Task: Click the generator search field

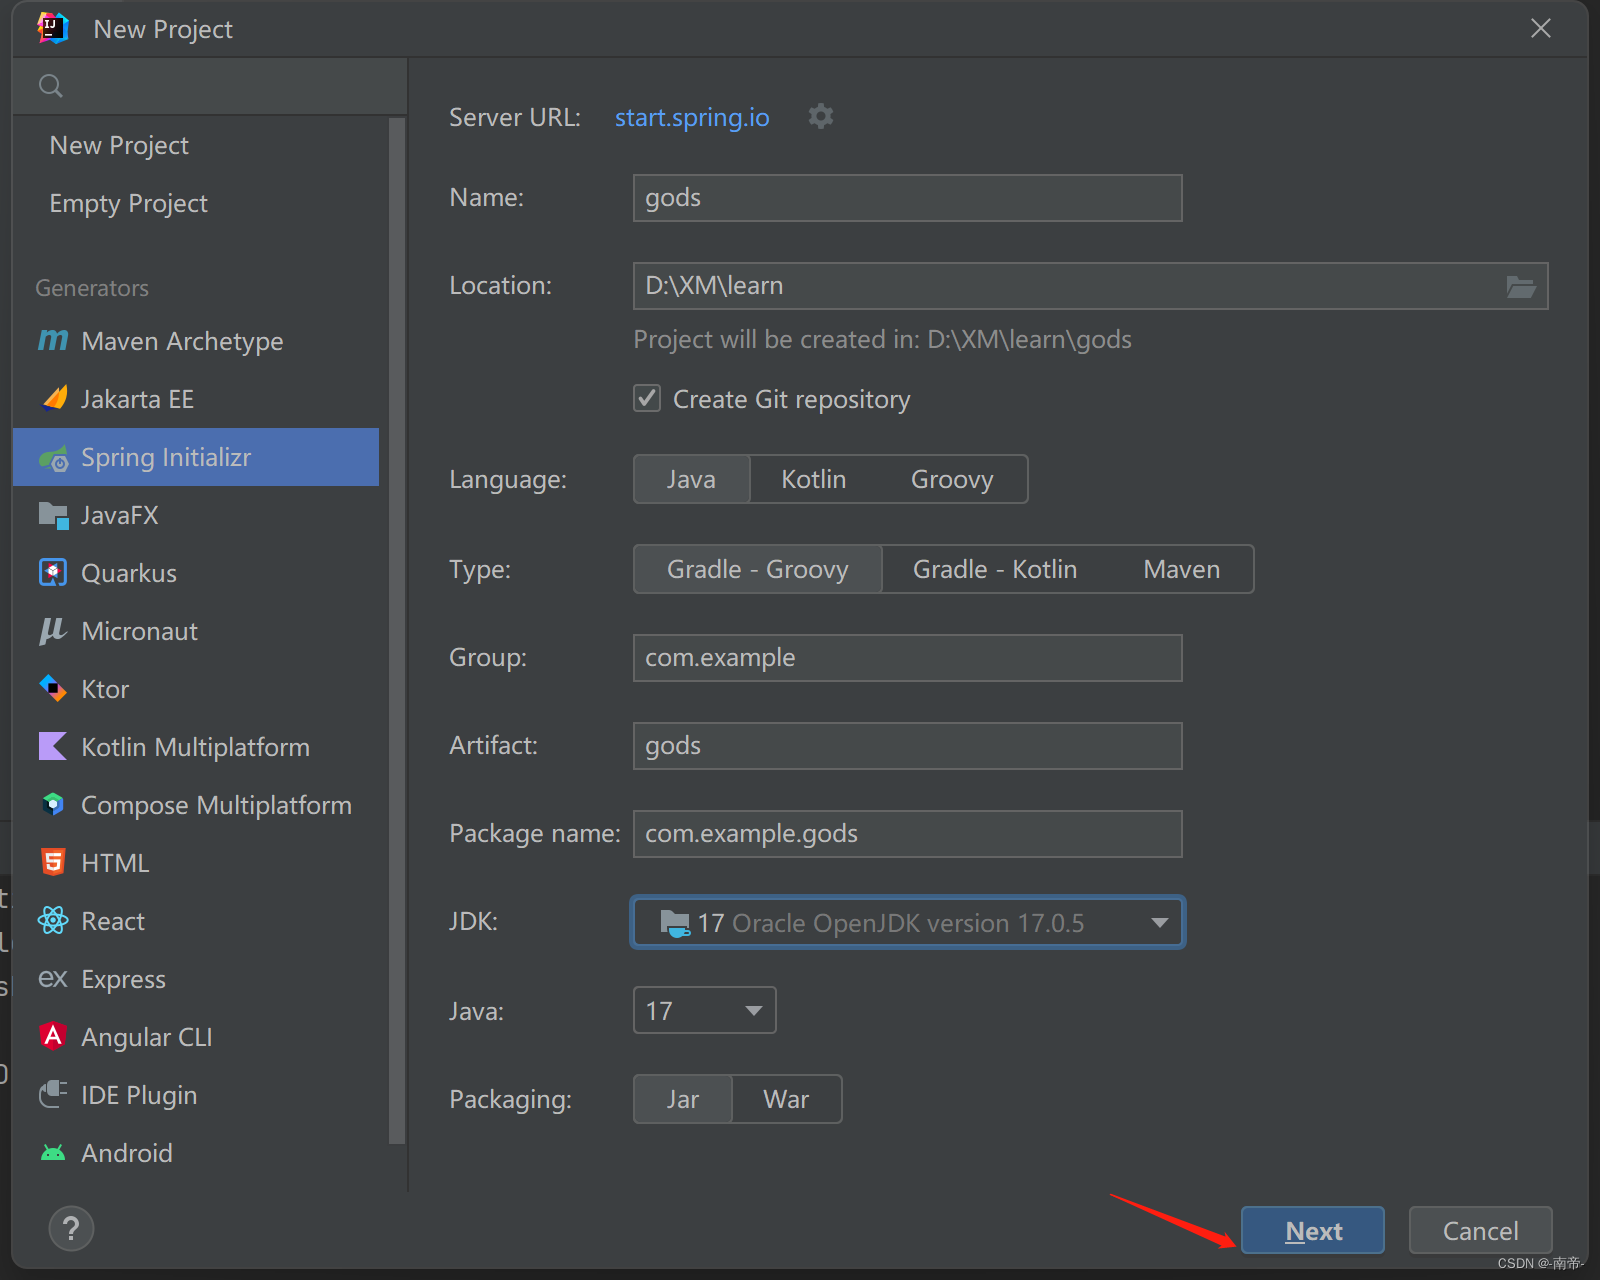Action: (x=210, y=86)
